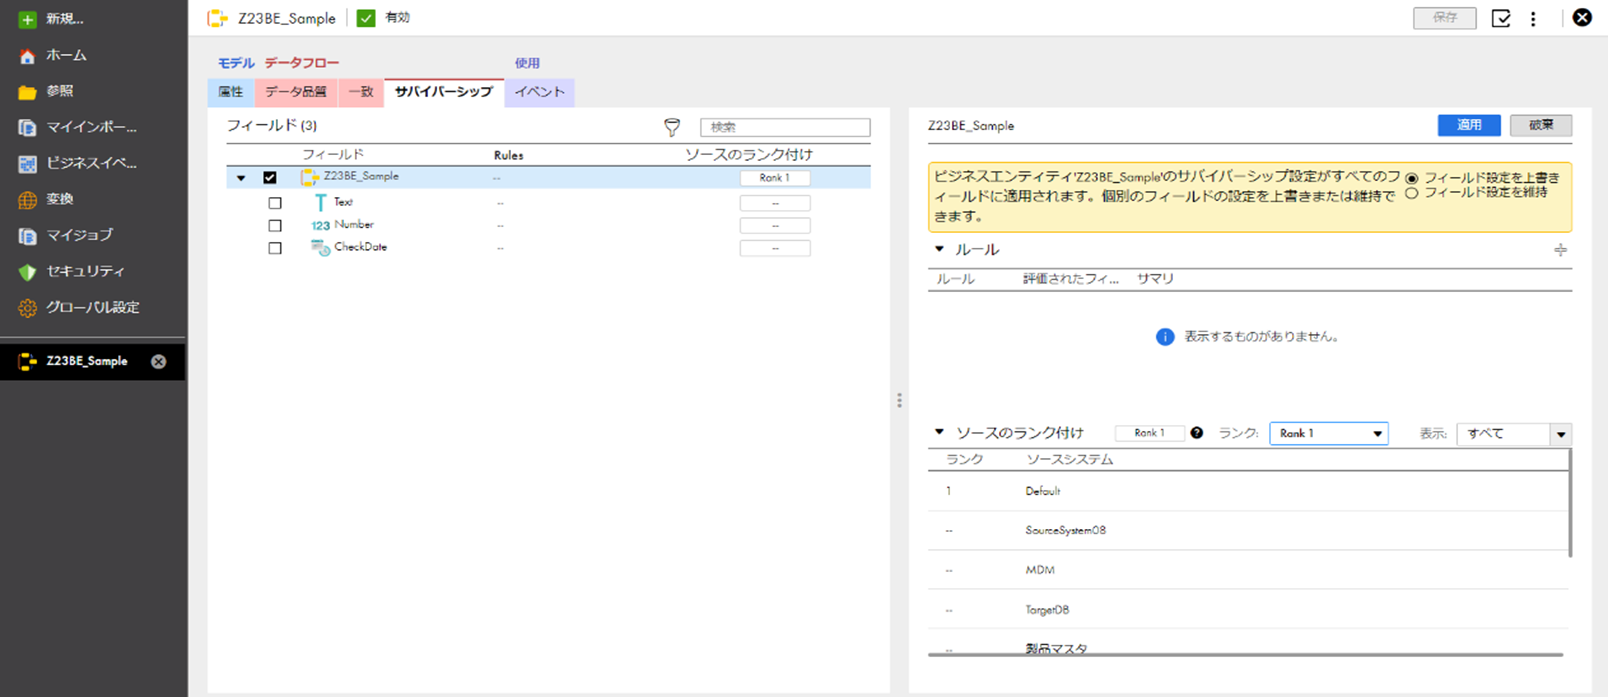Check the Number field checkbox
The width and height of the screenshot is (1608, 697).
pyautogui.click(x=275, y=226)
